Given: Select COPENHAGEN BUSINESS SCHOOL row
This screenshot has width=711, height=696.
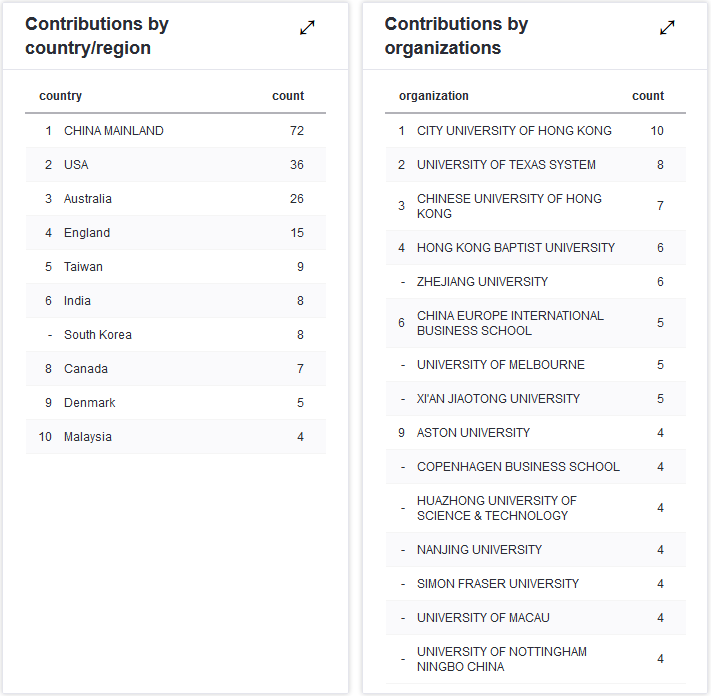Looking at the screenshot, I should pos(518,467).
